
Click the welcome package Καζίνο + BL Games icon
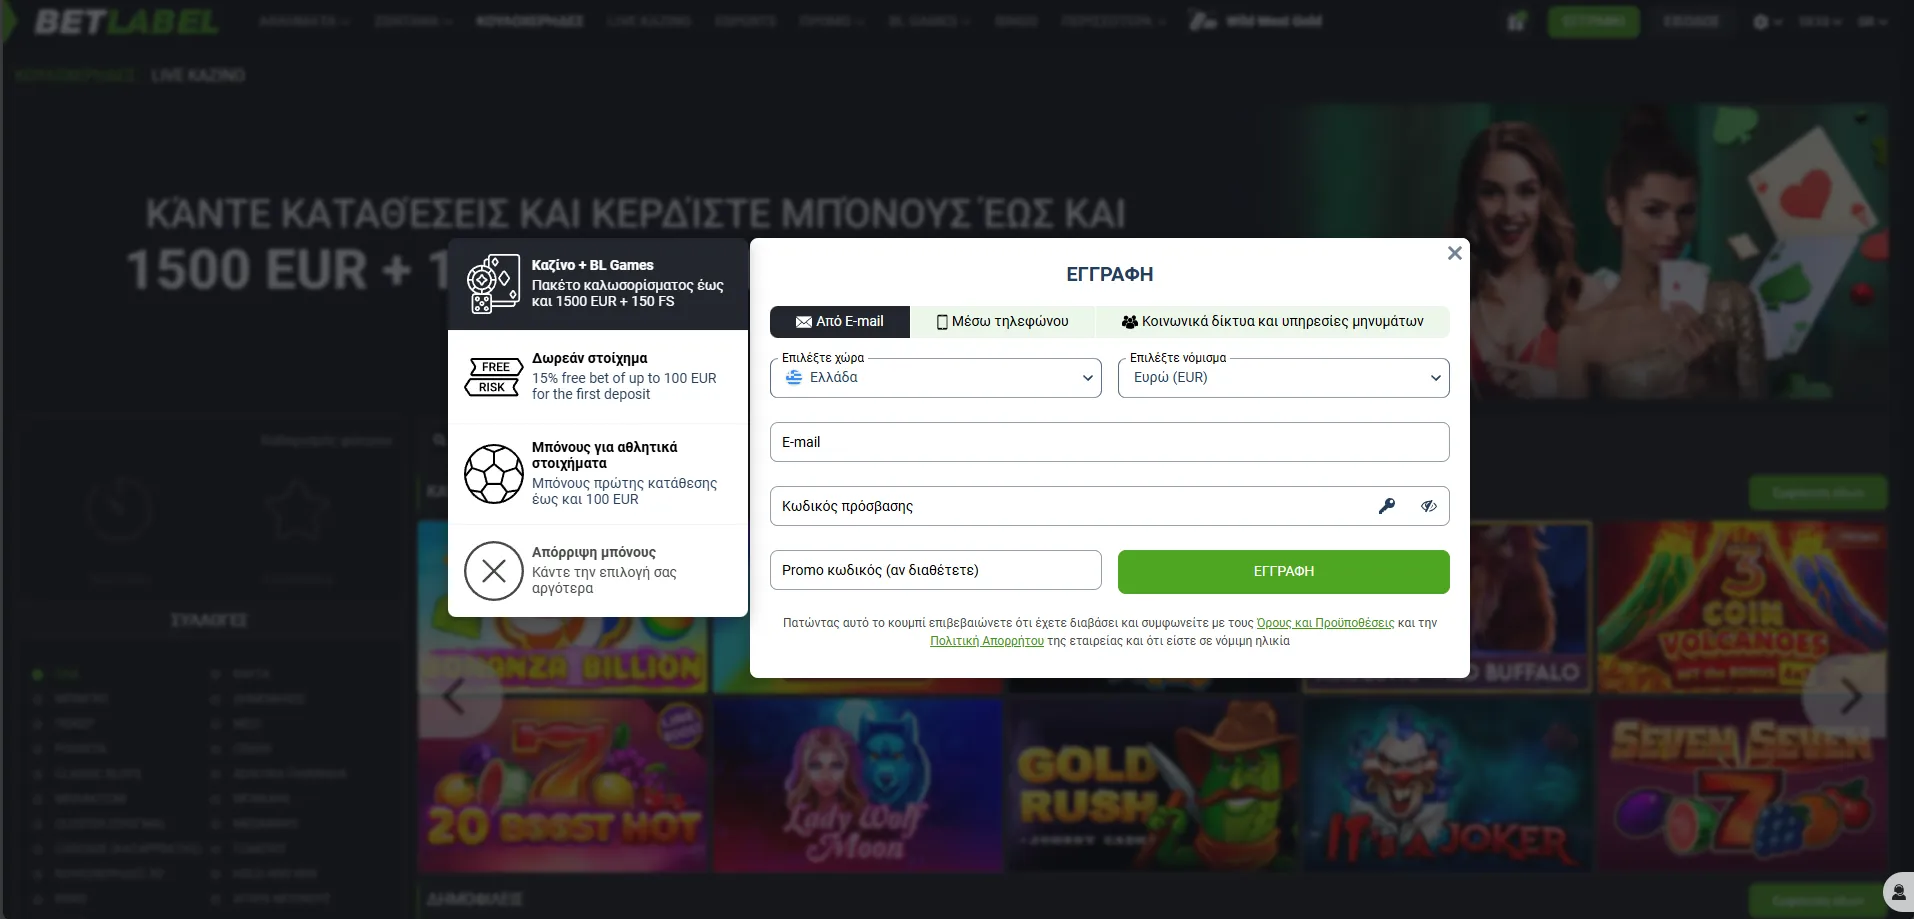point(493,283)
